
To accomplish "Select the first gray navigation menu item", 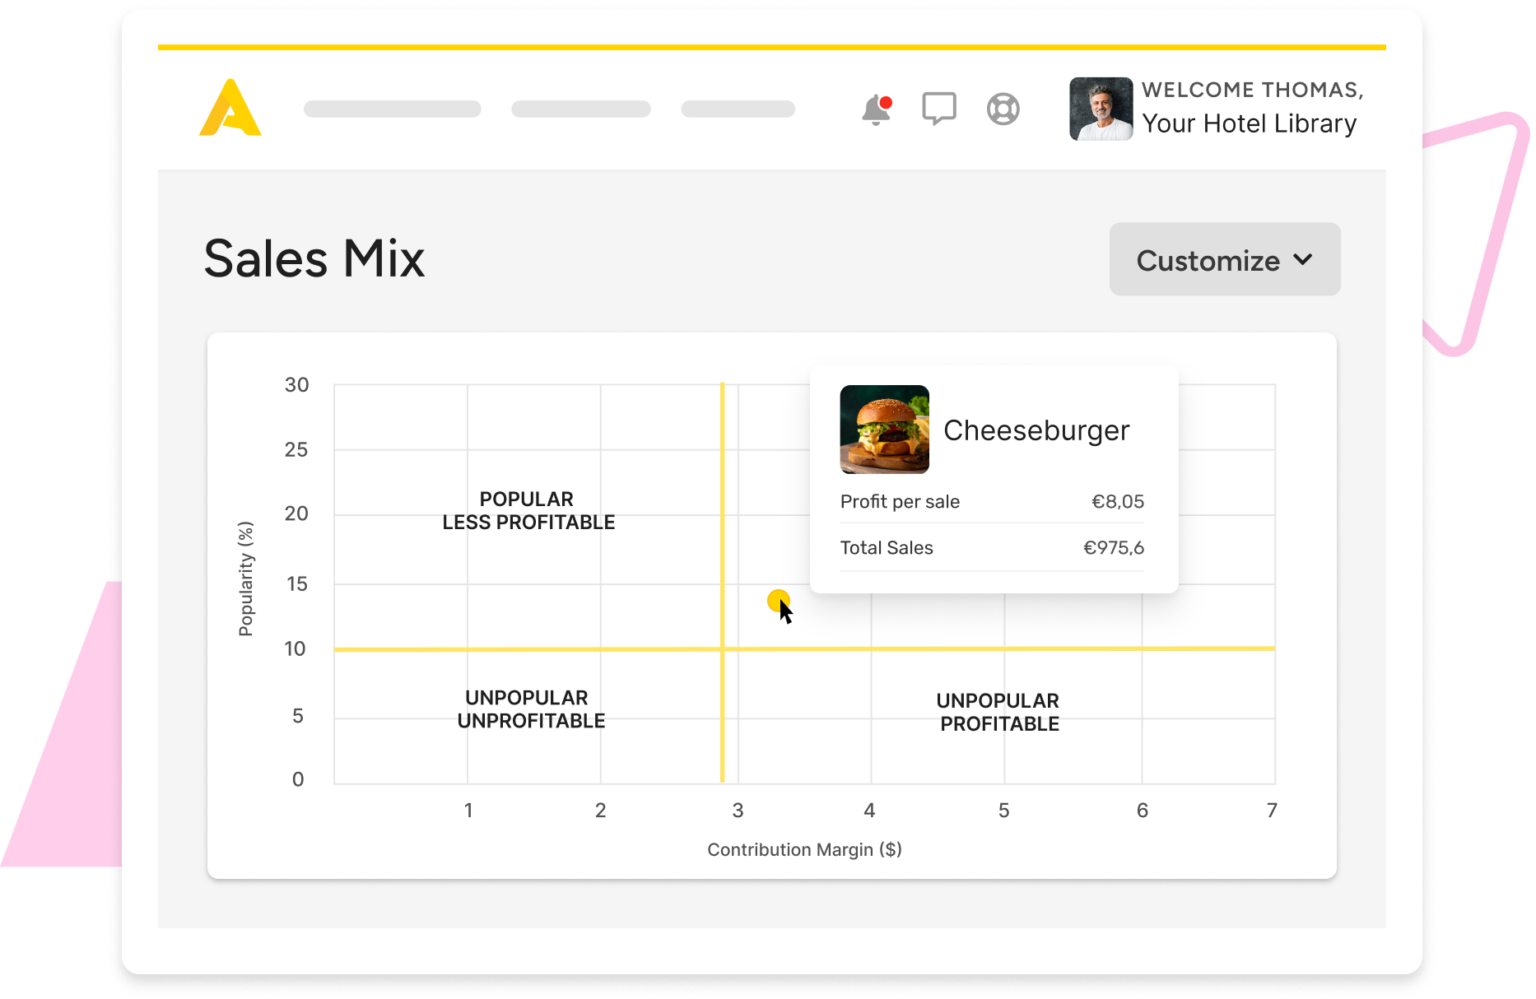I will click(391, 108).
